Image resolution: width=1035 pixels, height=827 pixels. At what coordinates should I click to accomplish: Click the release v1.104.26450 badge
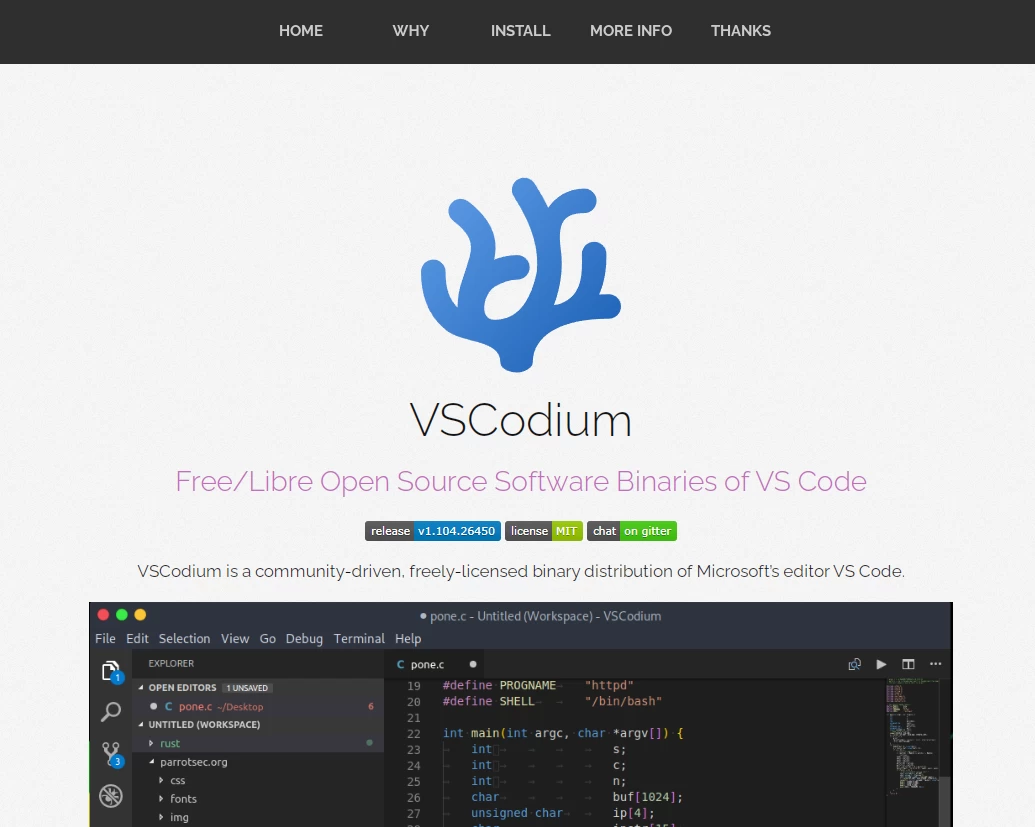tap(433, 531)
